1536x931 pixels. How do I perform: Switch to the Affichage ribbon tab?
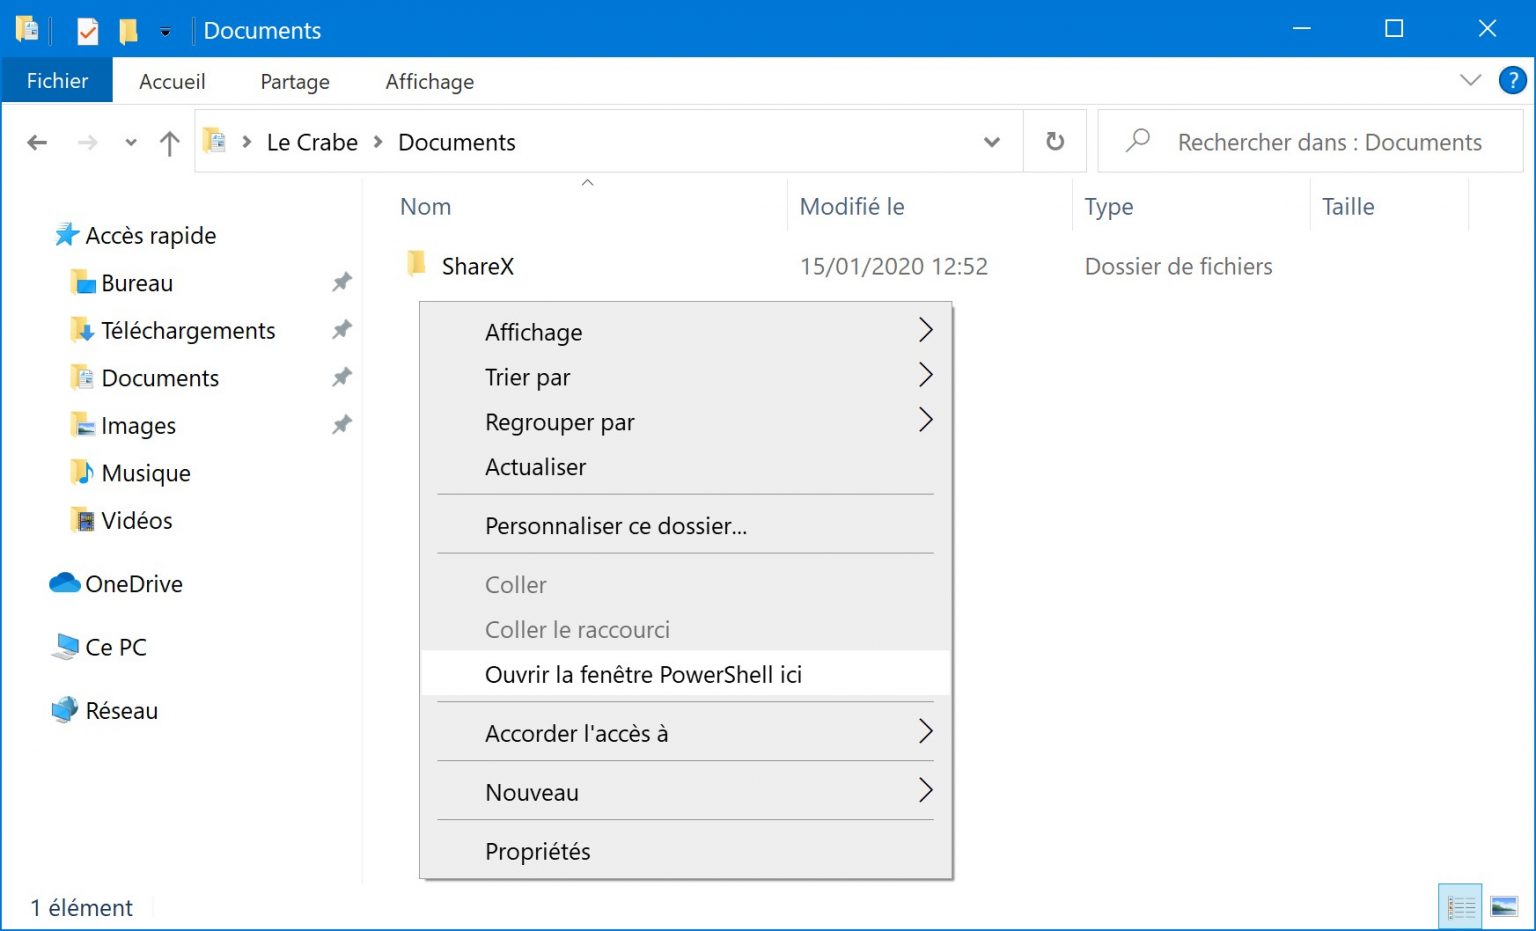click(429, 82)
